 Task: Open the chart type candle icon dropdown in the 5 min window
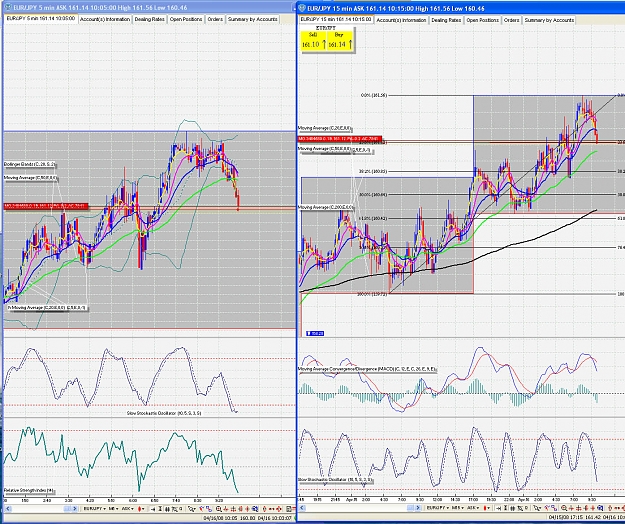point(141,508)
